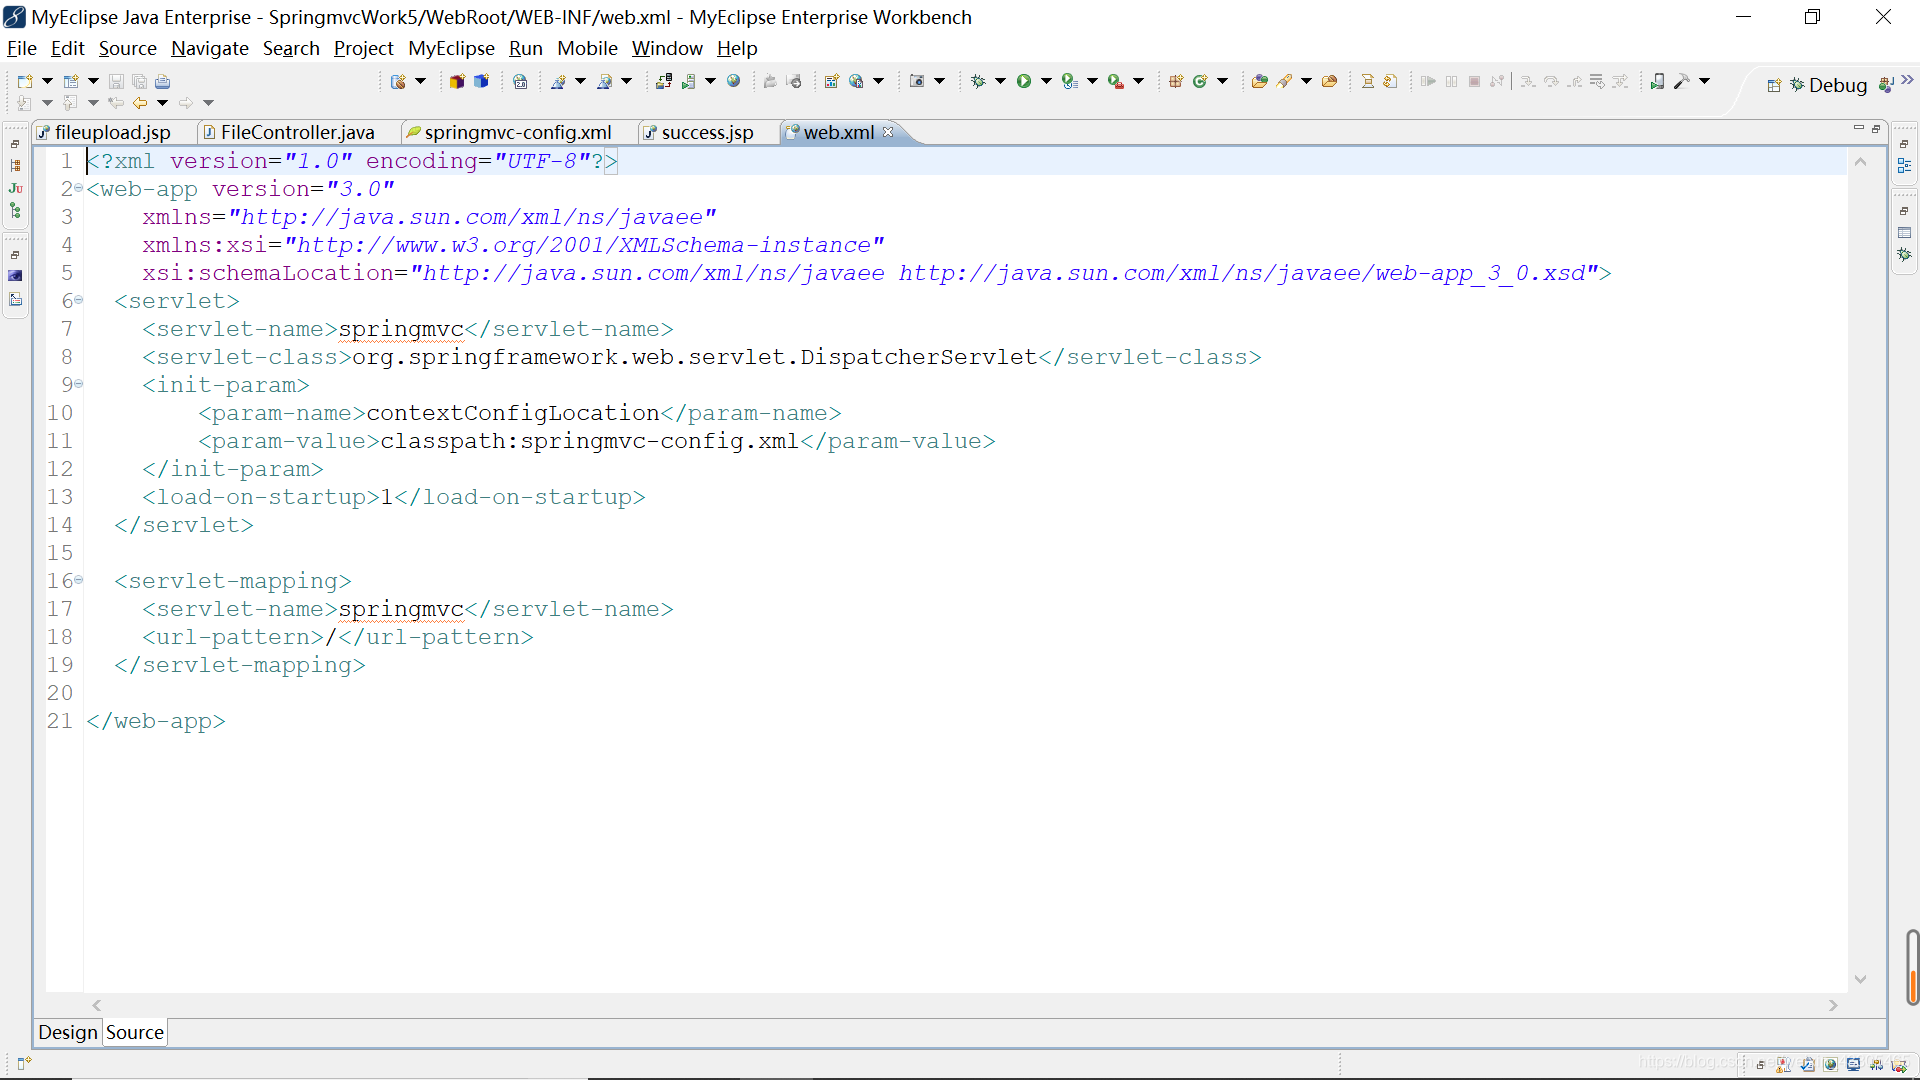
Task: Collapse the web-app element fold marker
Action: point(78,188)
